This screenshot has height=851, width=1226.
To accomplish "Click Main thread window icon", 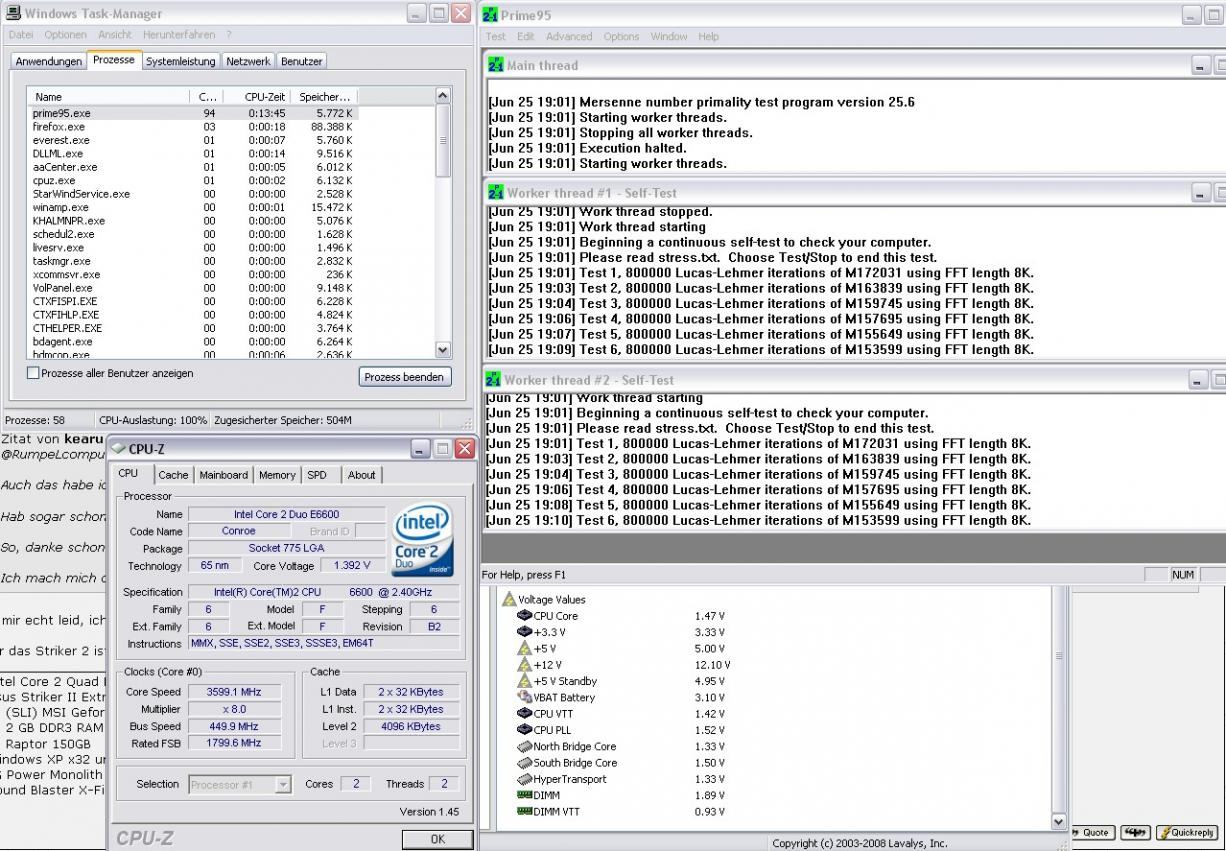I will point(495,64).
